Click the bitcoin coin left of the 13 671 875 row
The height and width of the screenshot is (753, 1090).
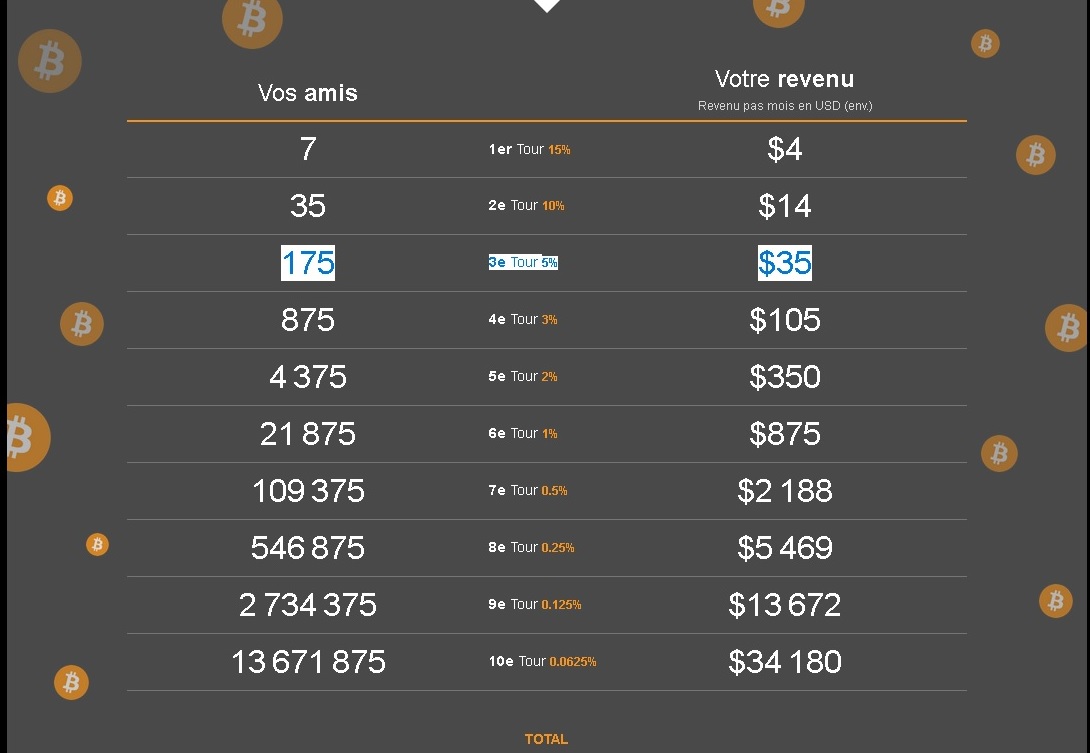coord(72,682)
